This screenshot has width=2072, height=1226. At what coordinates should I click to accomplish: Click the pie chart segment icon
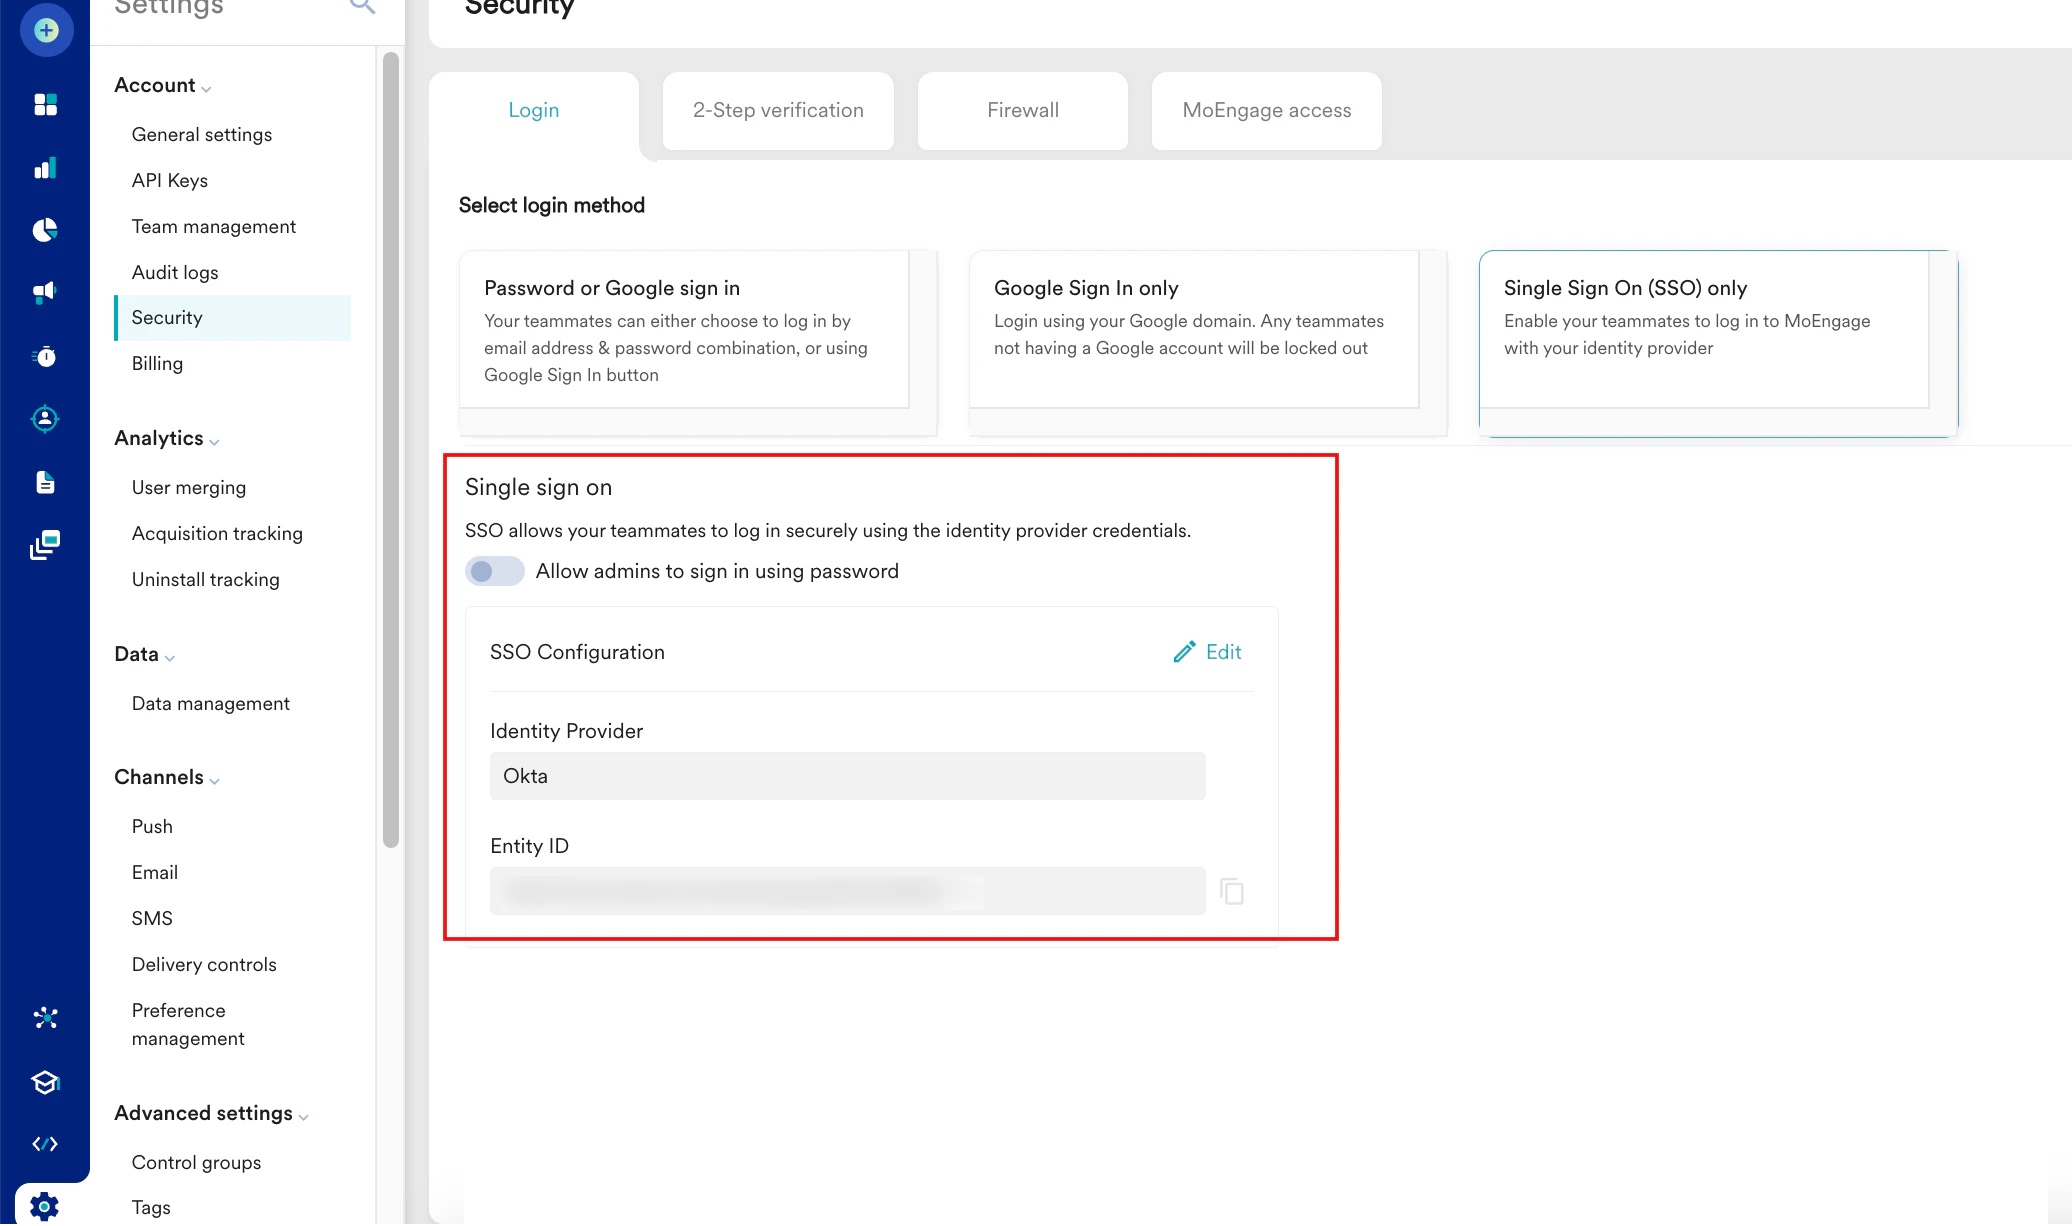(46, 230)
